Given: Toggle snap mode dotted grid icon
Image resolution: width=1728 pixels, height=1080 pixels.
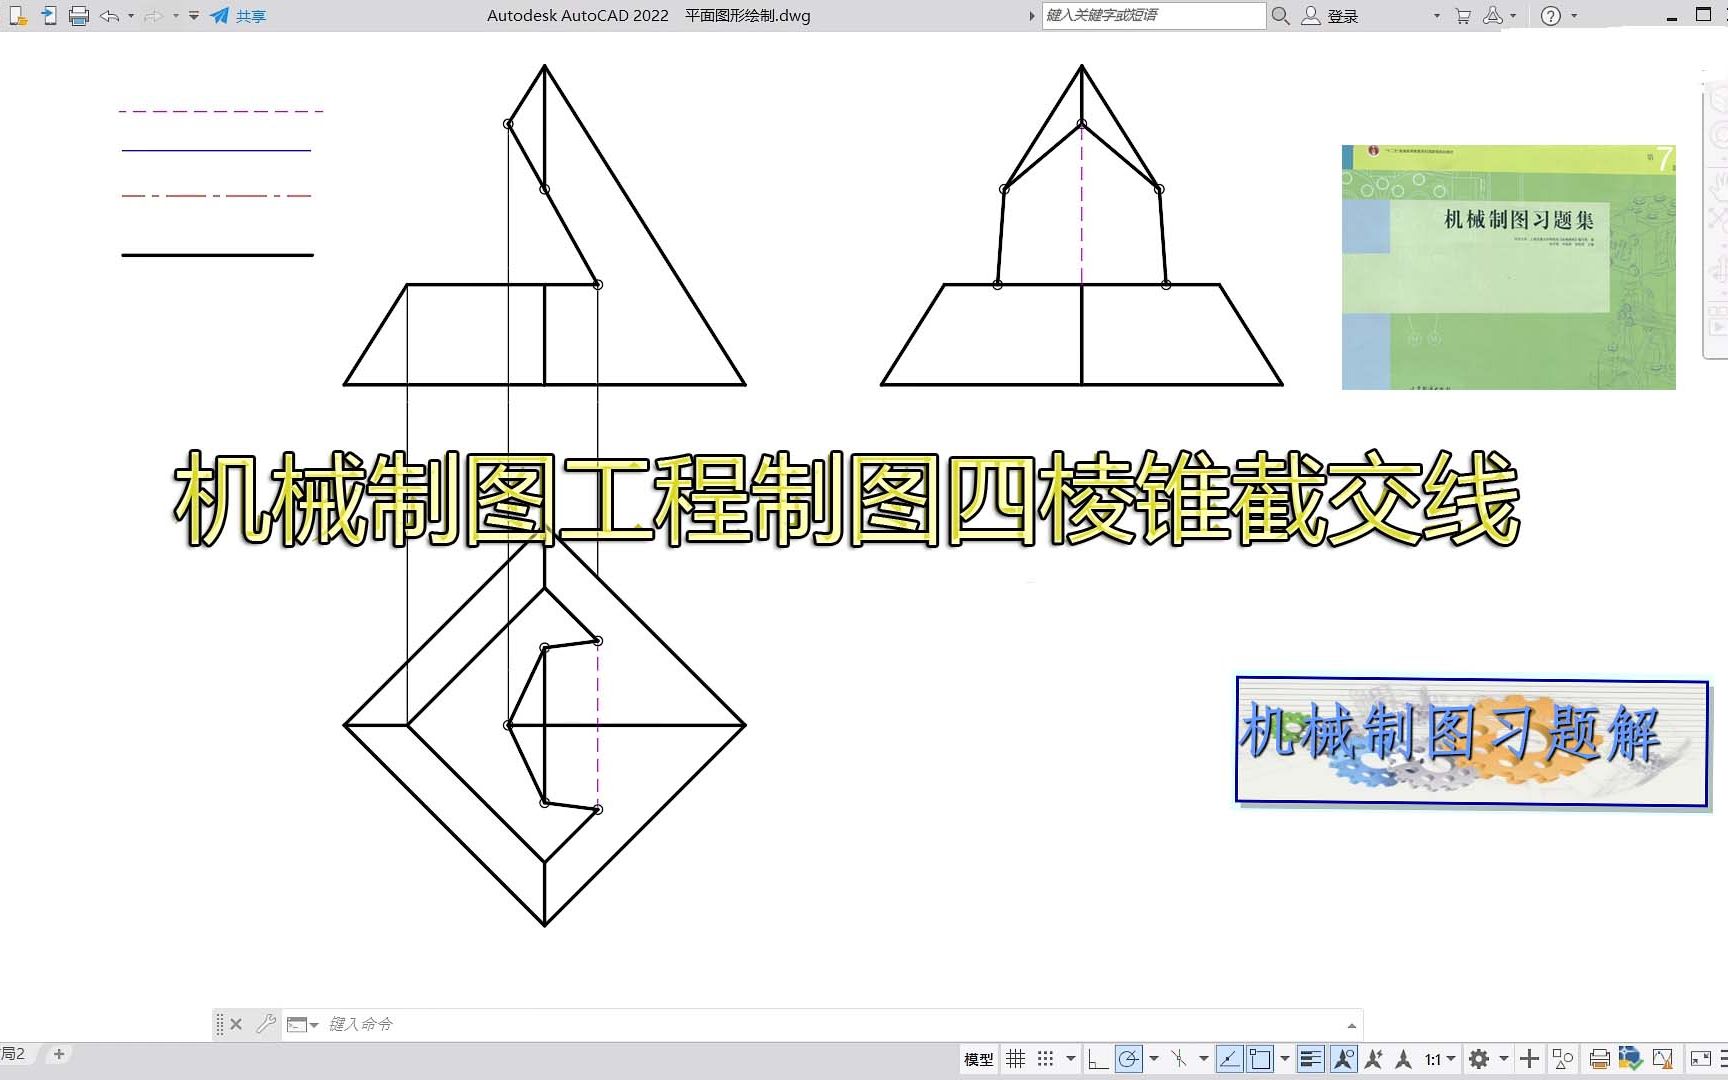Looking at the screenshot, I should (1045, 1059).
